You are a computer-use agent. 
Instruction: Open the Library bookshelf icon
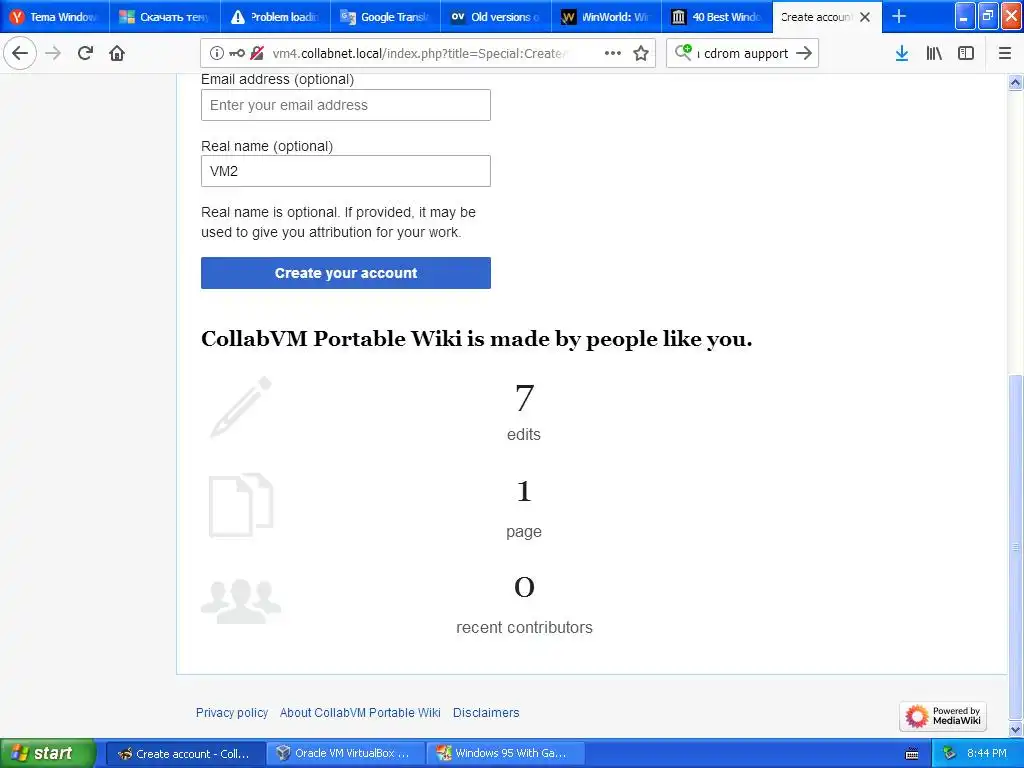pyautogui.click(x=934, y=53)
